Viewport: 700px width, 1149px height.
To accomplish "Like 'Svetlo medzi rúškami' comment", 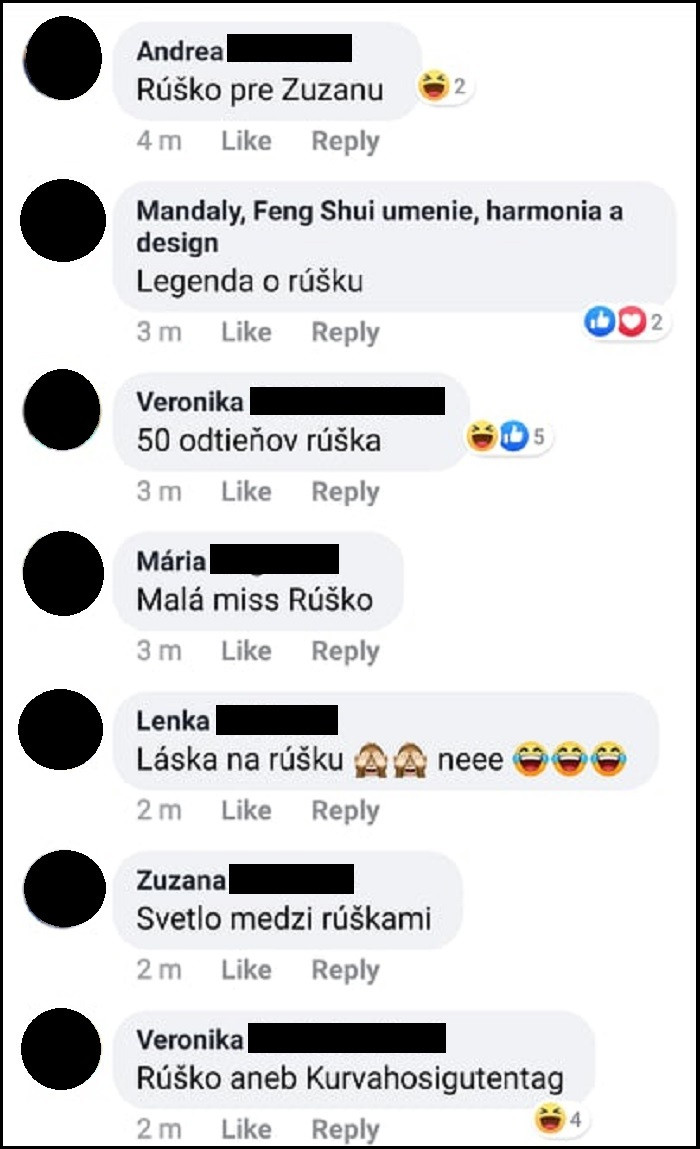I will [246, 969].
